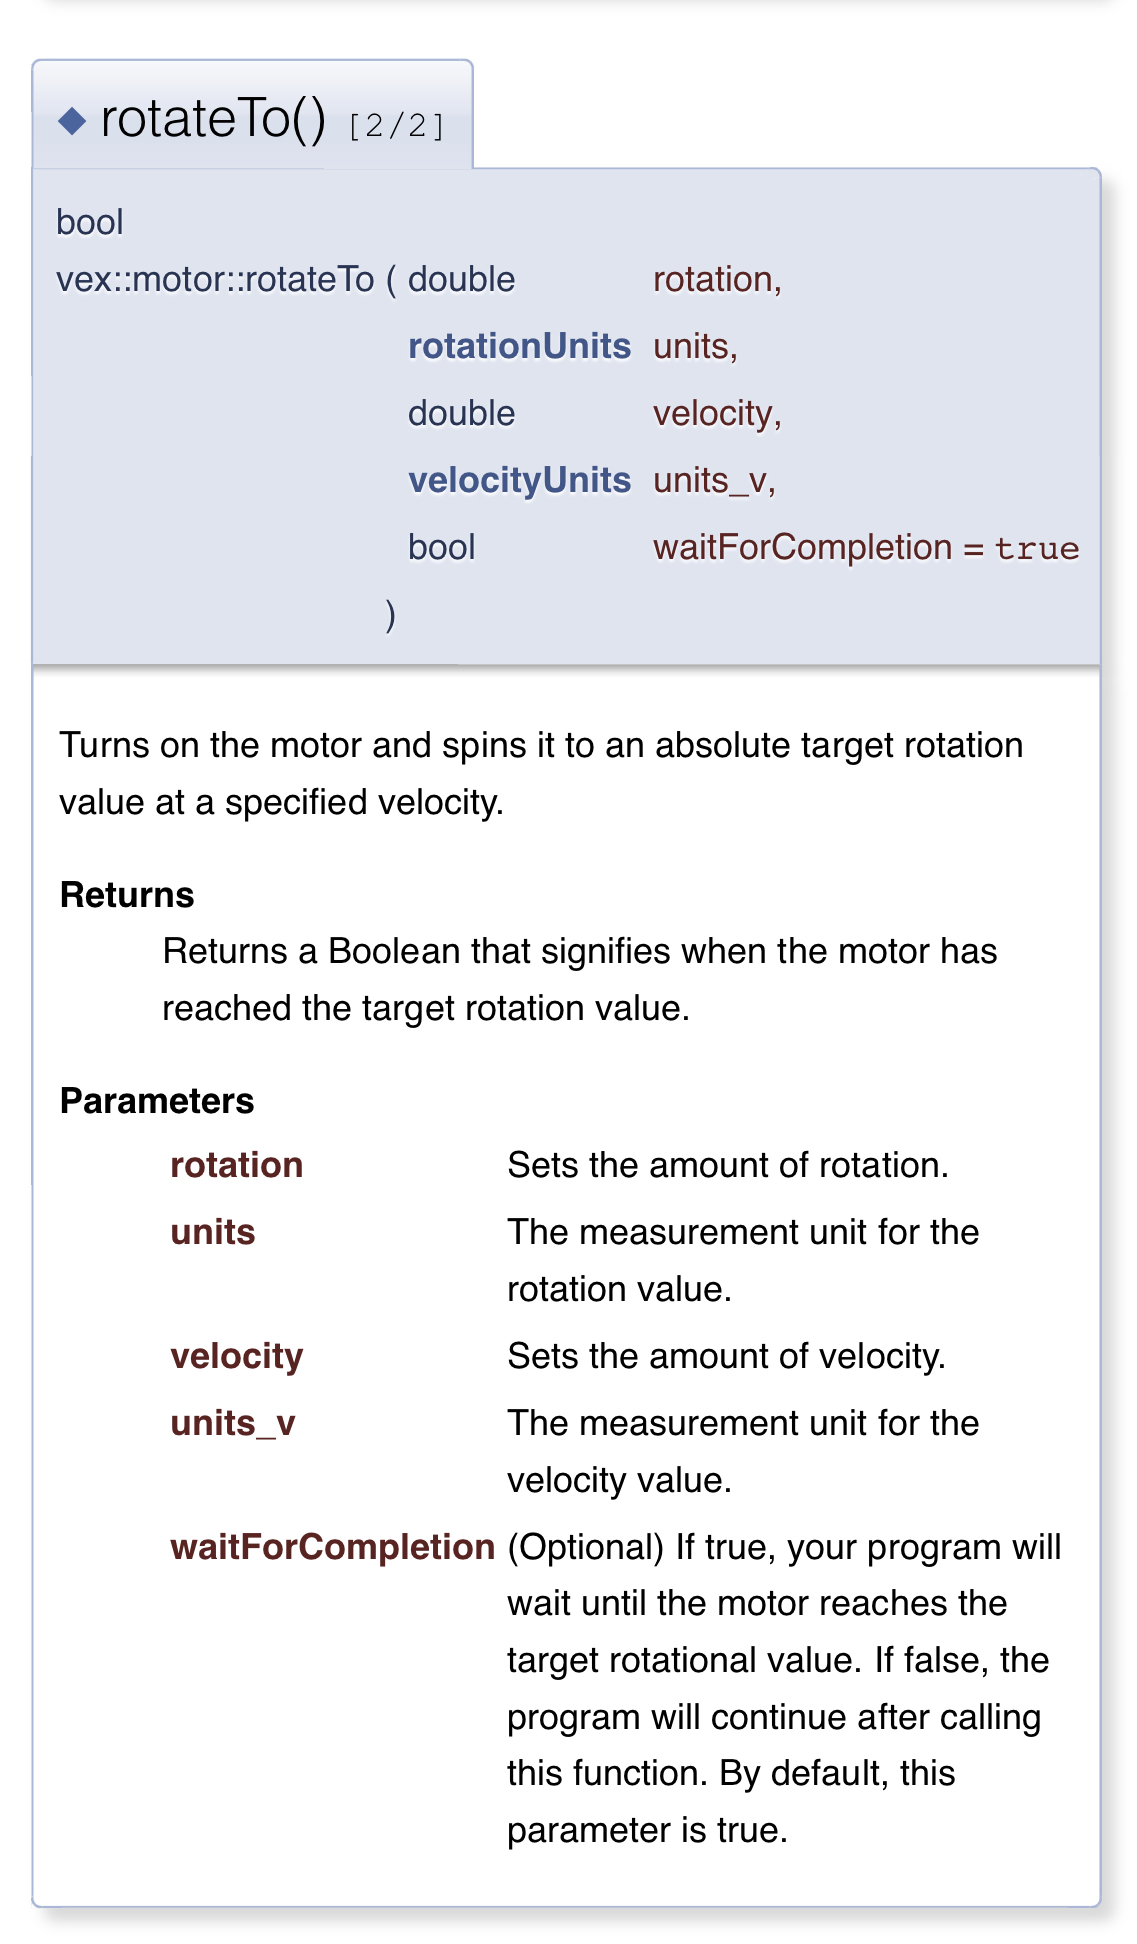Viewport: 1137px width, 1944px height.
Task: Click the waitForCompletion parameter description name
Action: [x=333, y=1547]
